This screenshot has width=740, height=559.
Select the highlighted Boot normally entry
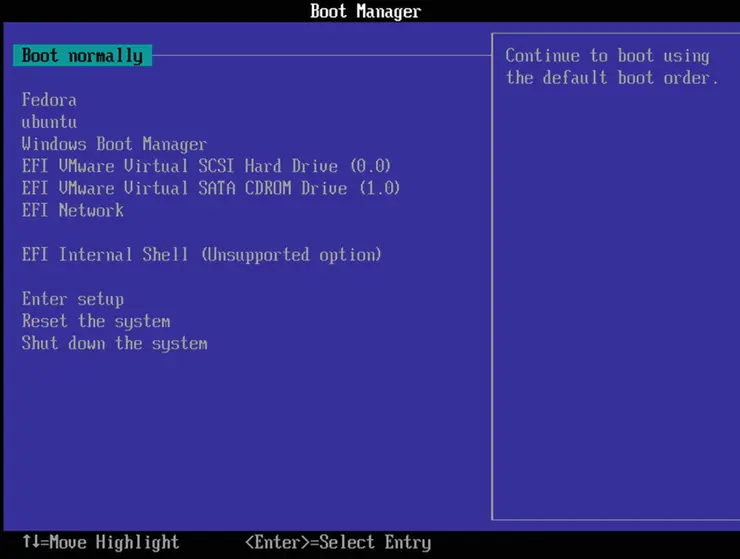coord(82,56)
